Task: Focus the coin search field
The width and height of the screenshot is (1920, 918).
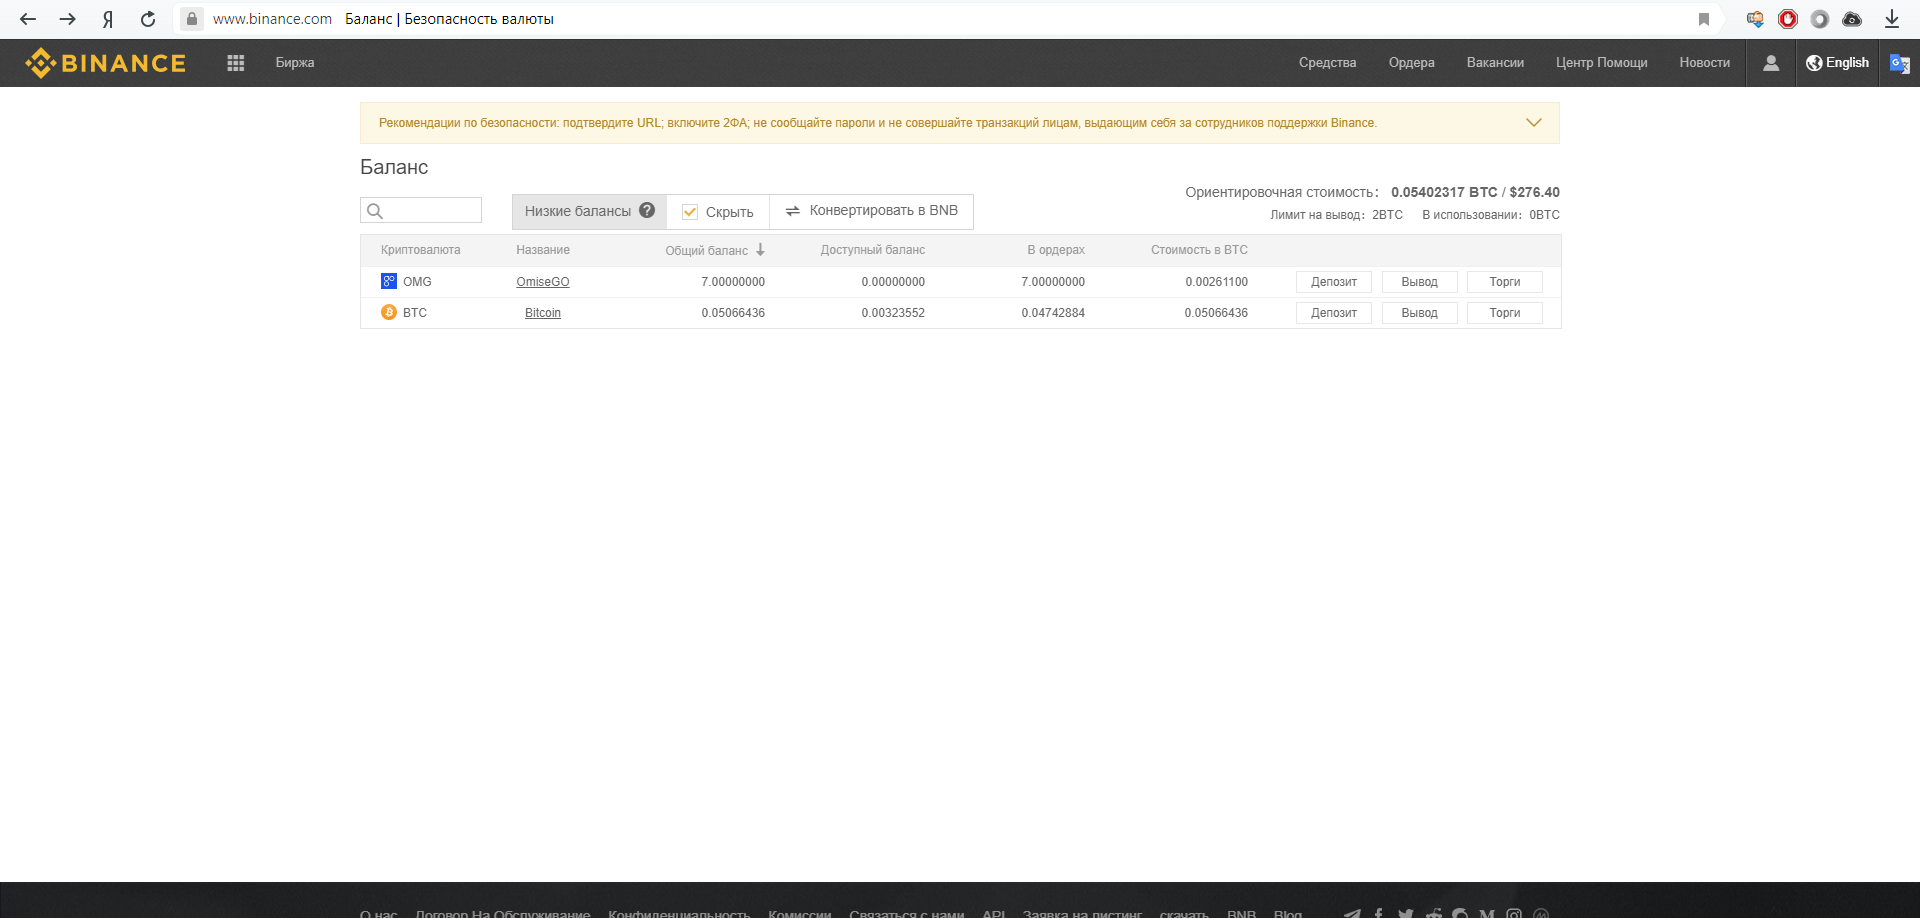Action: coord(421,210)
